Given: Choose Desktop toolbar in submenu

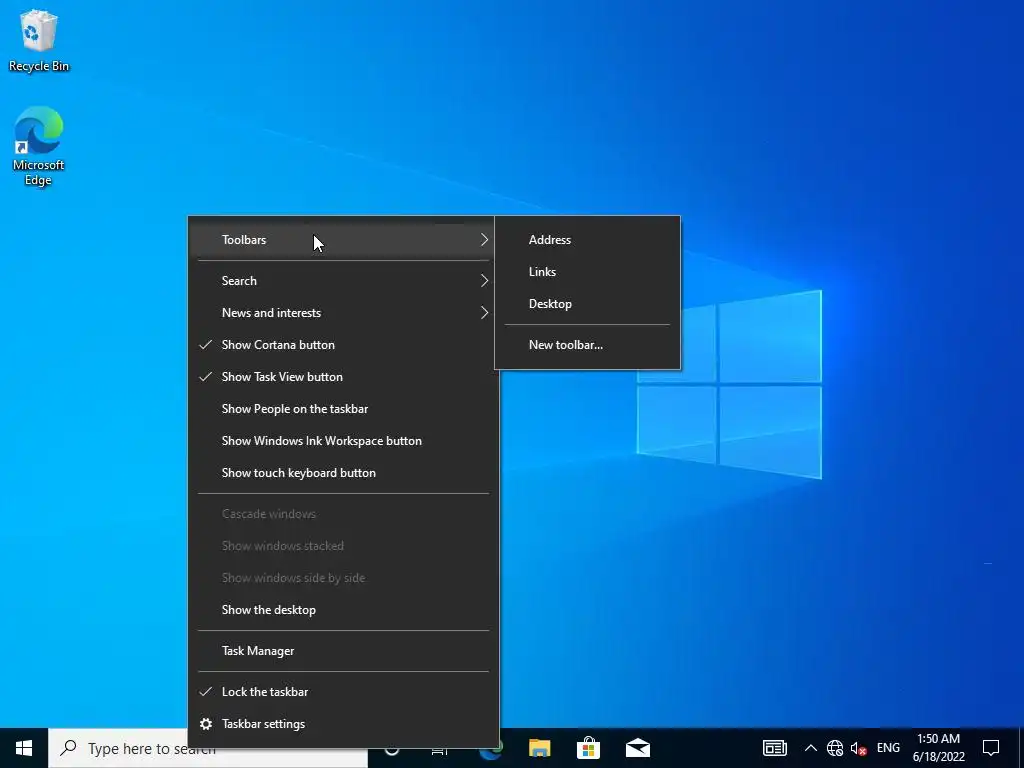Looking at the screenshot, I should [588, 304].
